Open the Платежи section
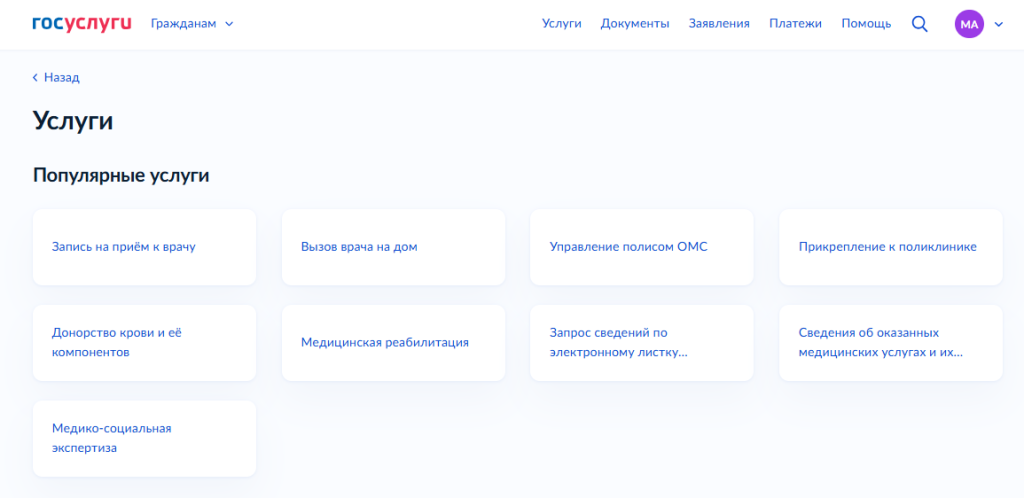This screenshot has width=1024, height=498. click(x=795, y=24)
